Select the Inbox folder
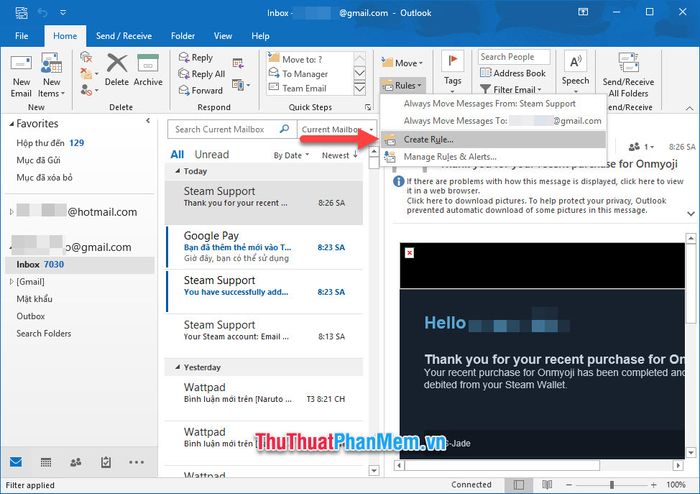The height and width of the screenshot is (494, 700). point(80,264)
